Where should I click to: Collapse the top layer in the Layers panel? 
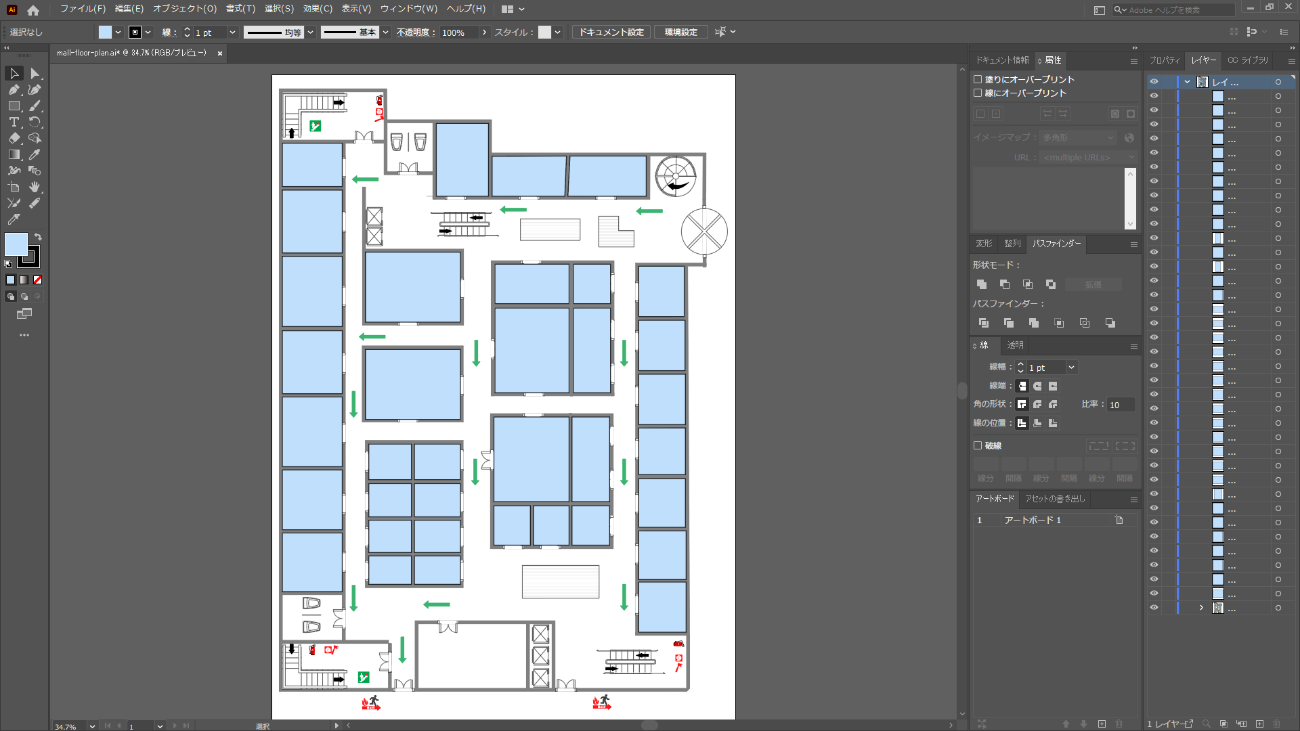[x=1187, y=82]
